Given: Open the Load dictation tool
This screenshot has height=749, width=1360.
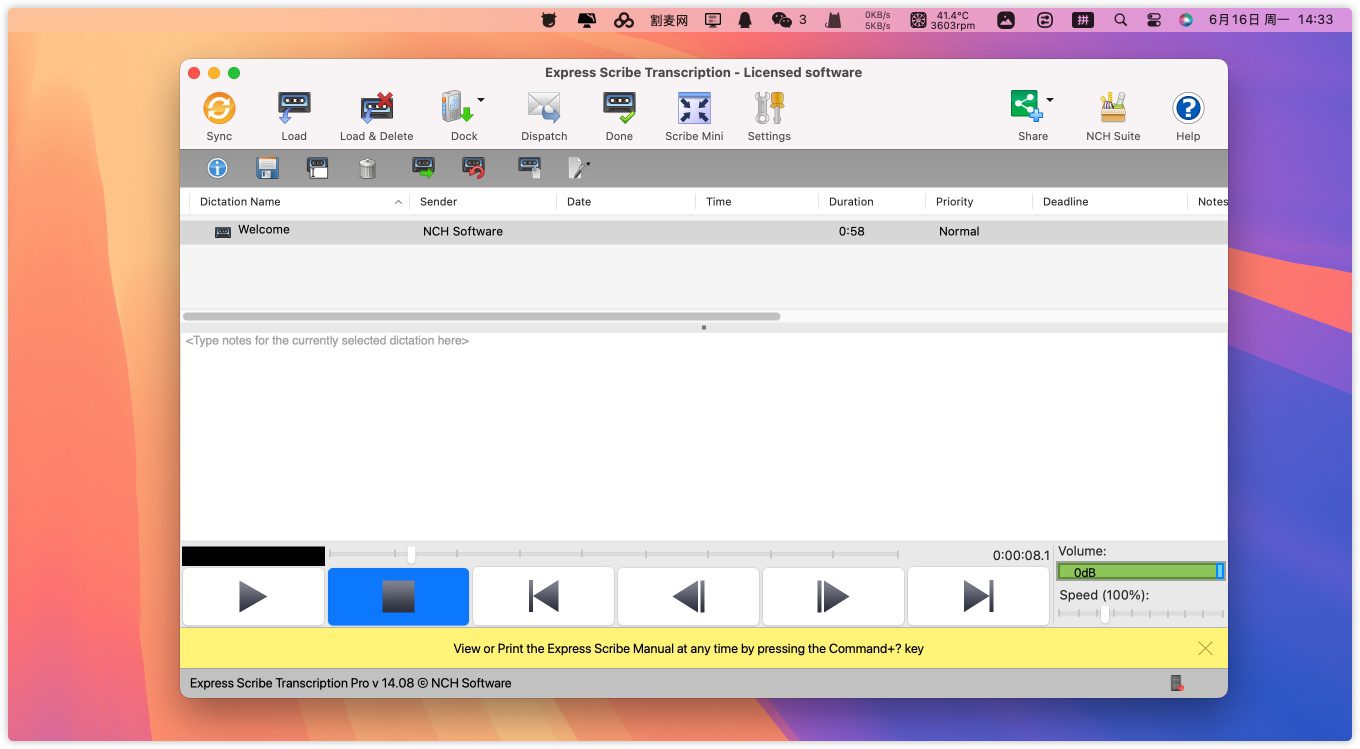Looking at the screenshot, I should point(294,109).
